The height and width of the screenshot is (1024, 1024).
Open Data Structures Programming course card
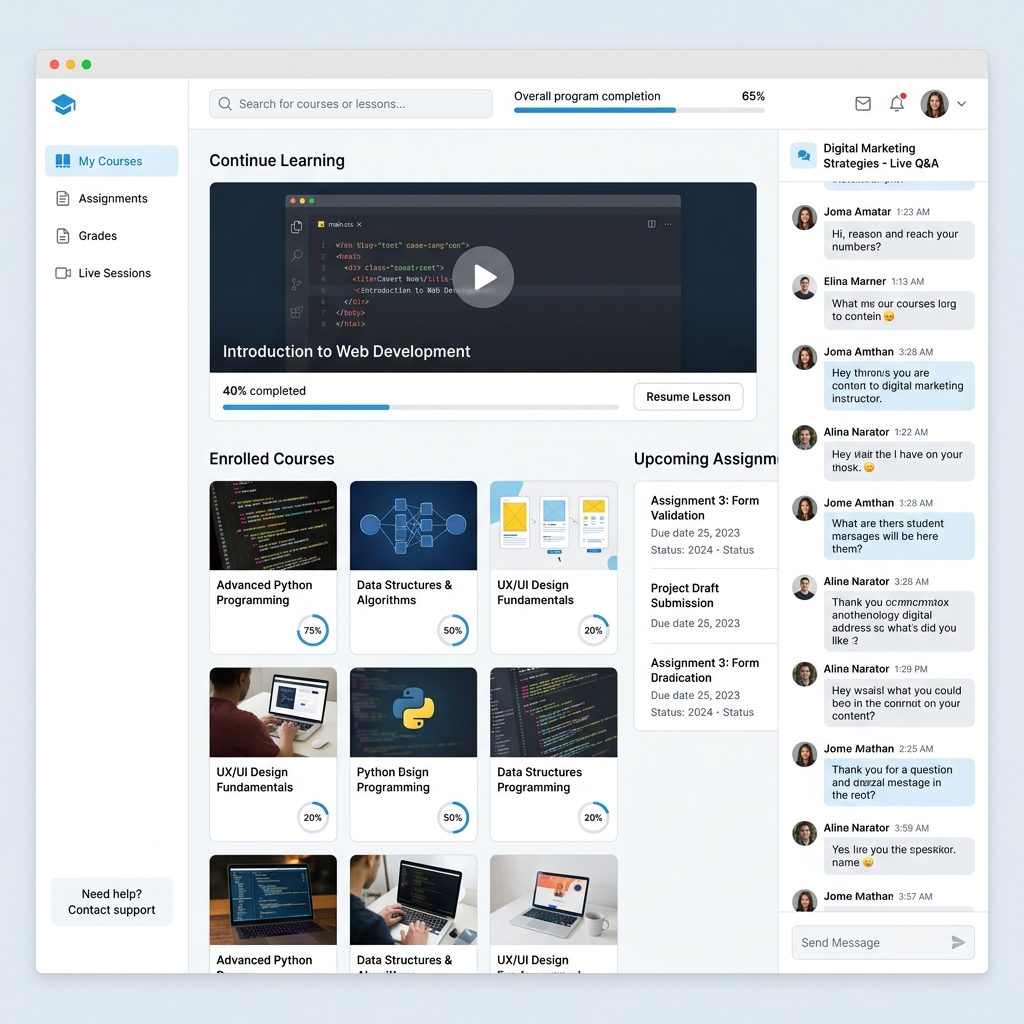pos(554,754)
